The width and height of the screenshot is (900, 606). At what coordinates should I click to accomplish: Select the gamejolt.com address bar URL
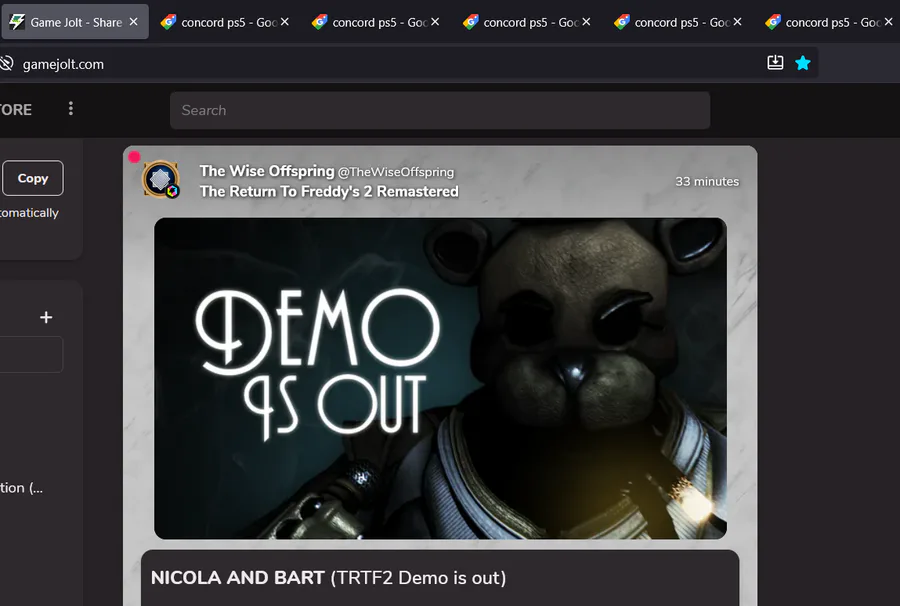pyautogui.click(x=63, y=64)
